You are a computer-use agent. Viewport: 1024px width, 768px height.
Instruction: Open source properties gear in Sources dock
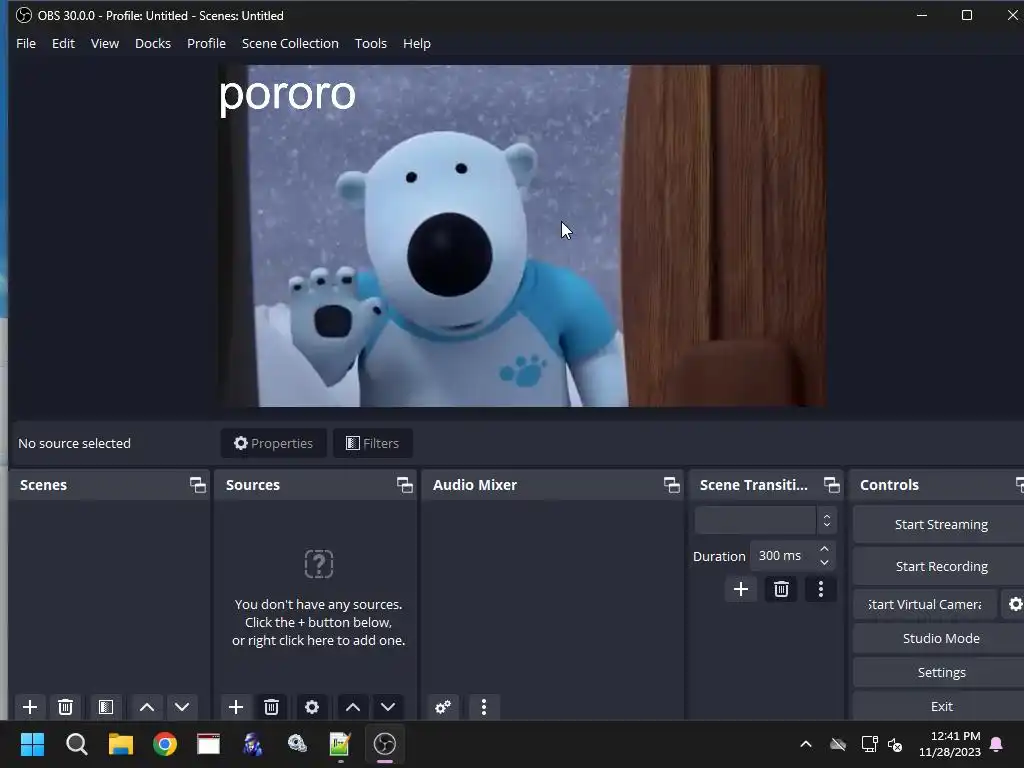(312, 707)
